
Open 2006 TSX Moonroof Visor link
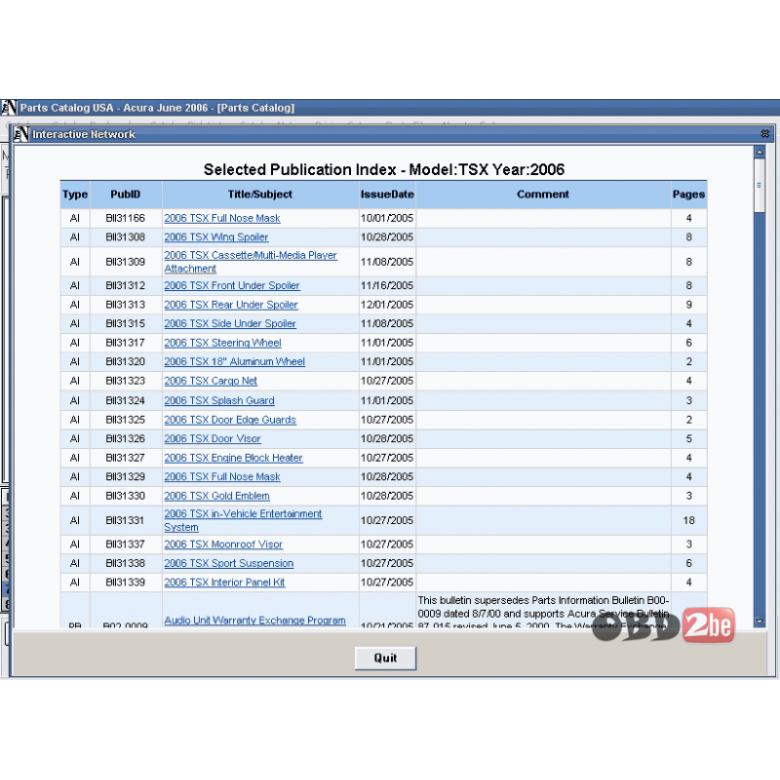223,544
